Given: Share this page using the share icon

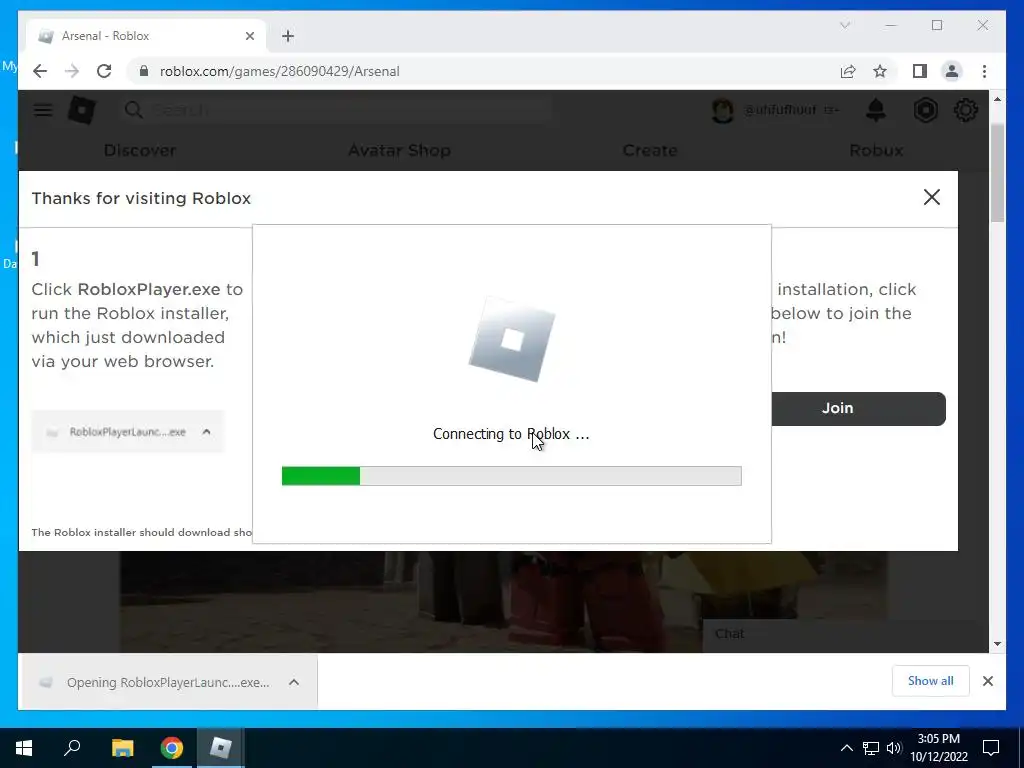Looking at the screenshot, I should click(848, 71).
